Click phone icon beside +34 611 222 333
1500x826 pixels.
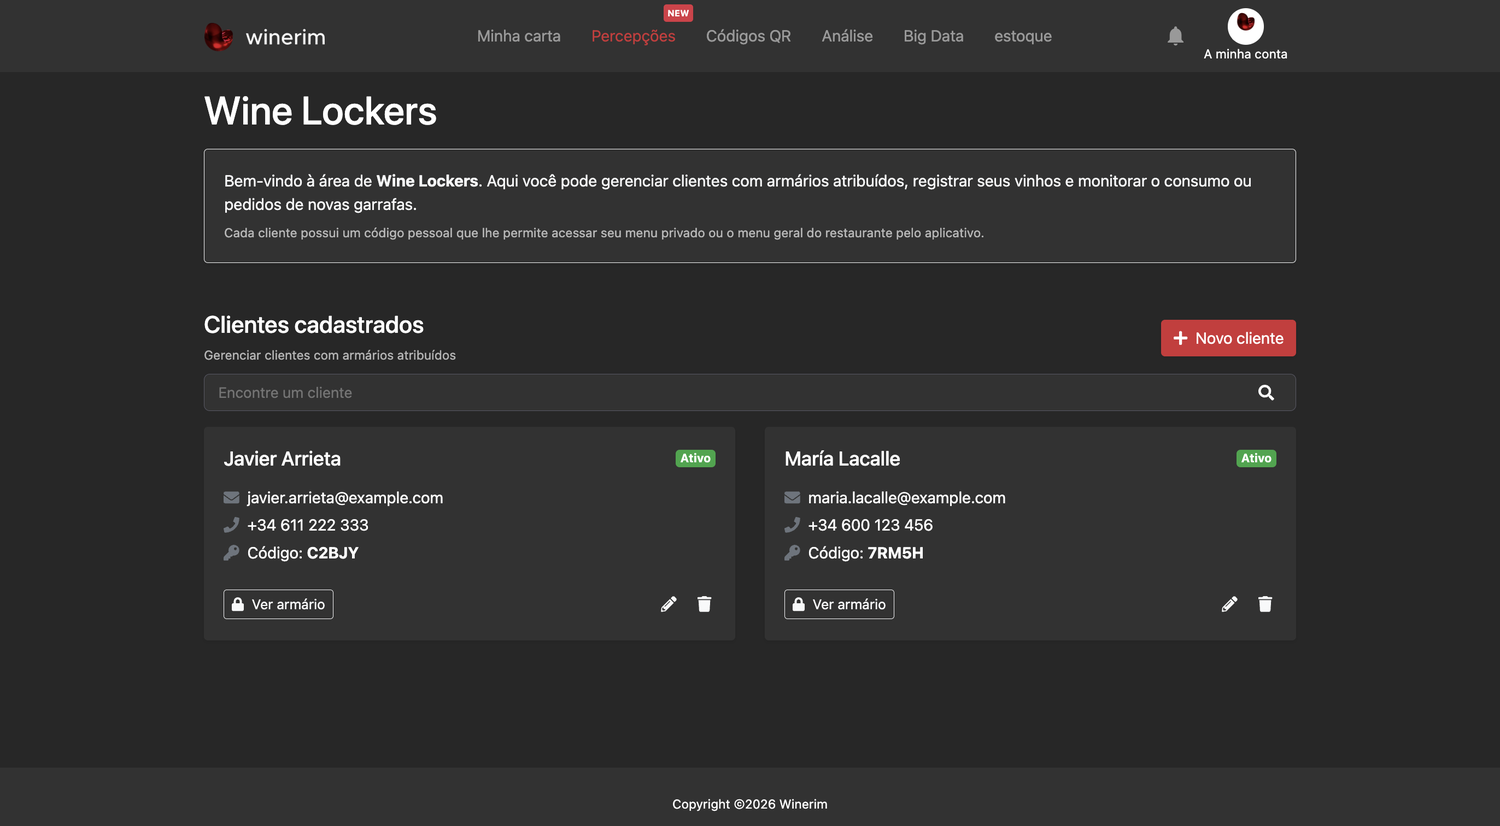click(231, 525)
